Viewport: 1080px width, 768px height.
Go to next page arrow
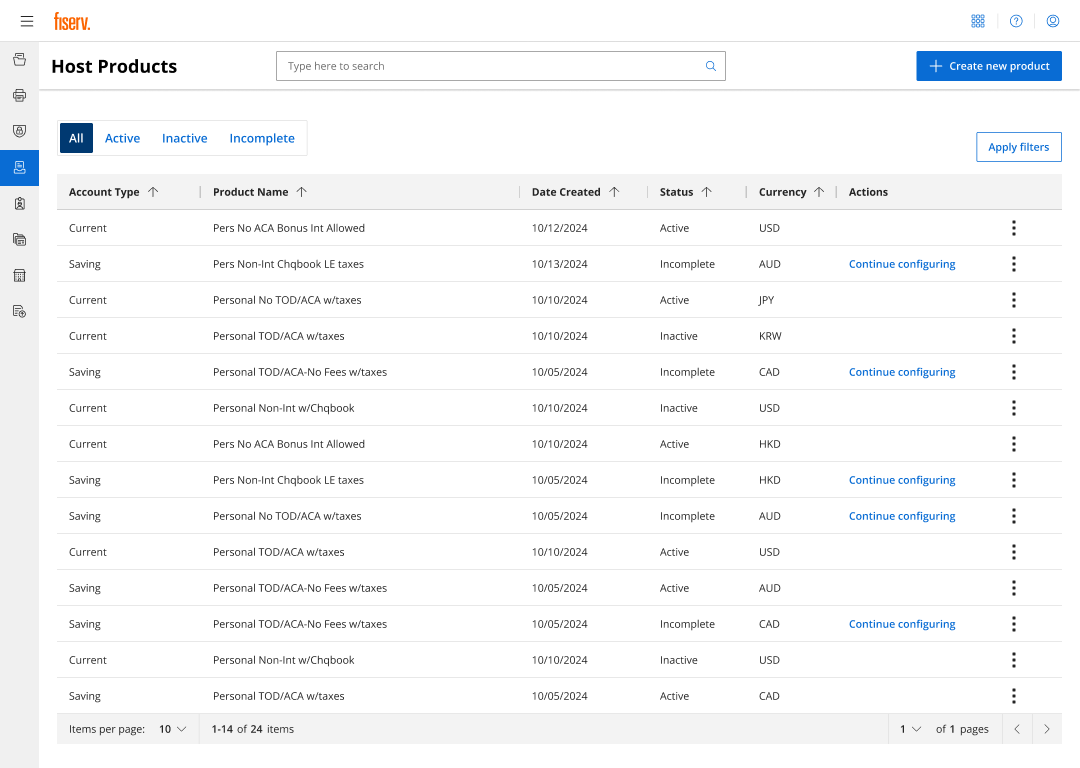(x=1047, y=729)
